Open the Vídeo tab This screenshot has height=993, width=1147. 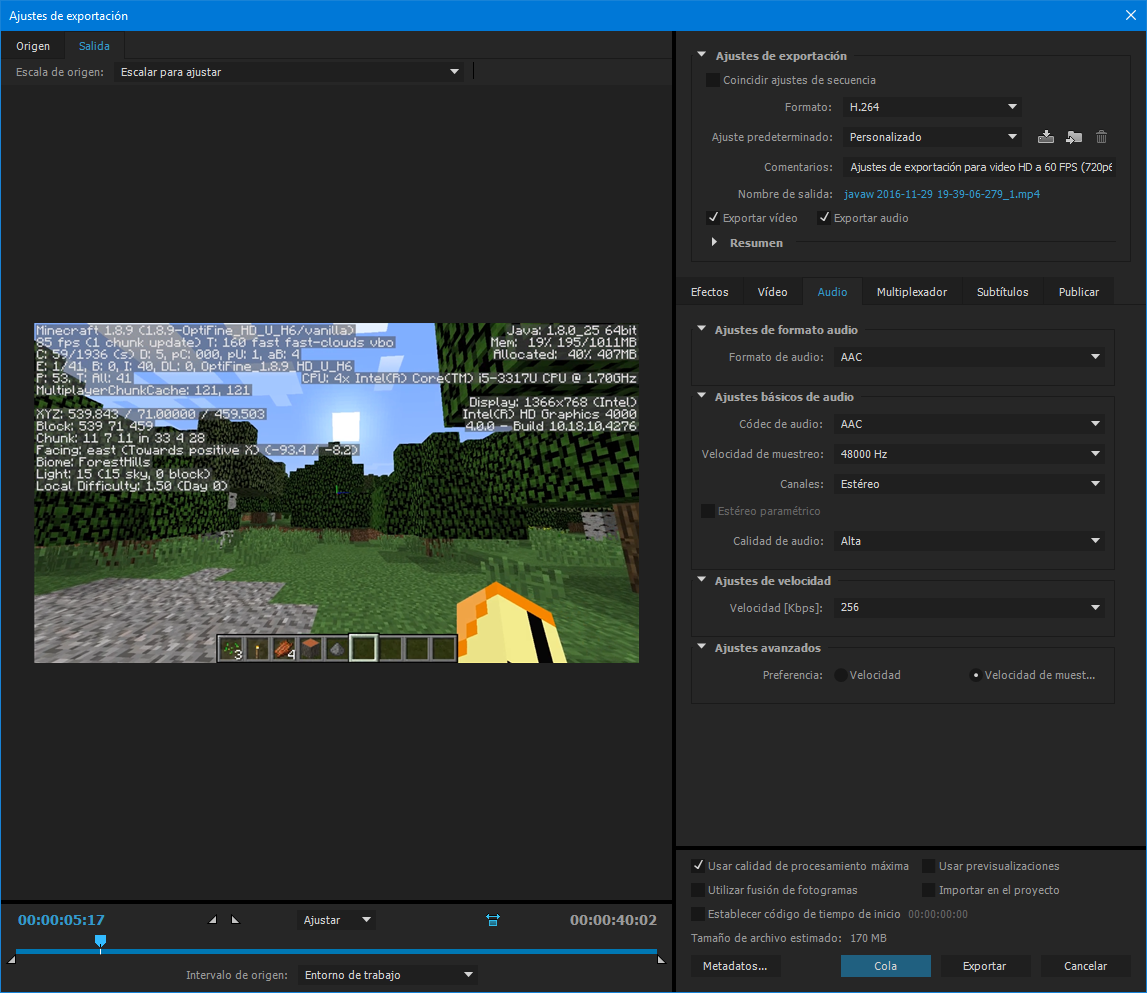[772, 292]
